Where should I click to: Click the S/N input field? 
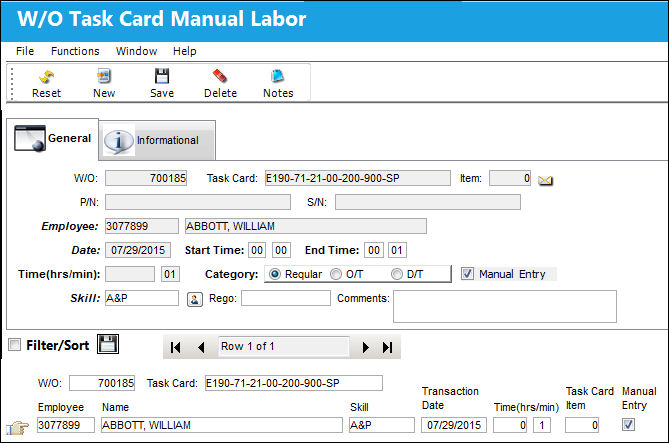(x=428, y=202)
